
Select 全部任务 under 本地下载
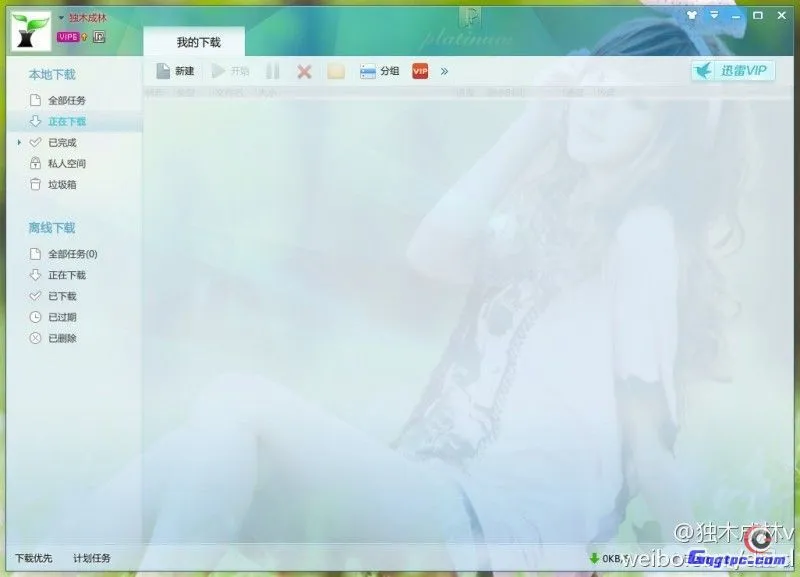(65, 100)
